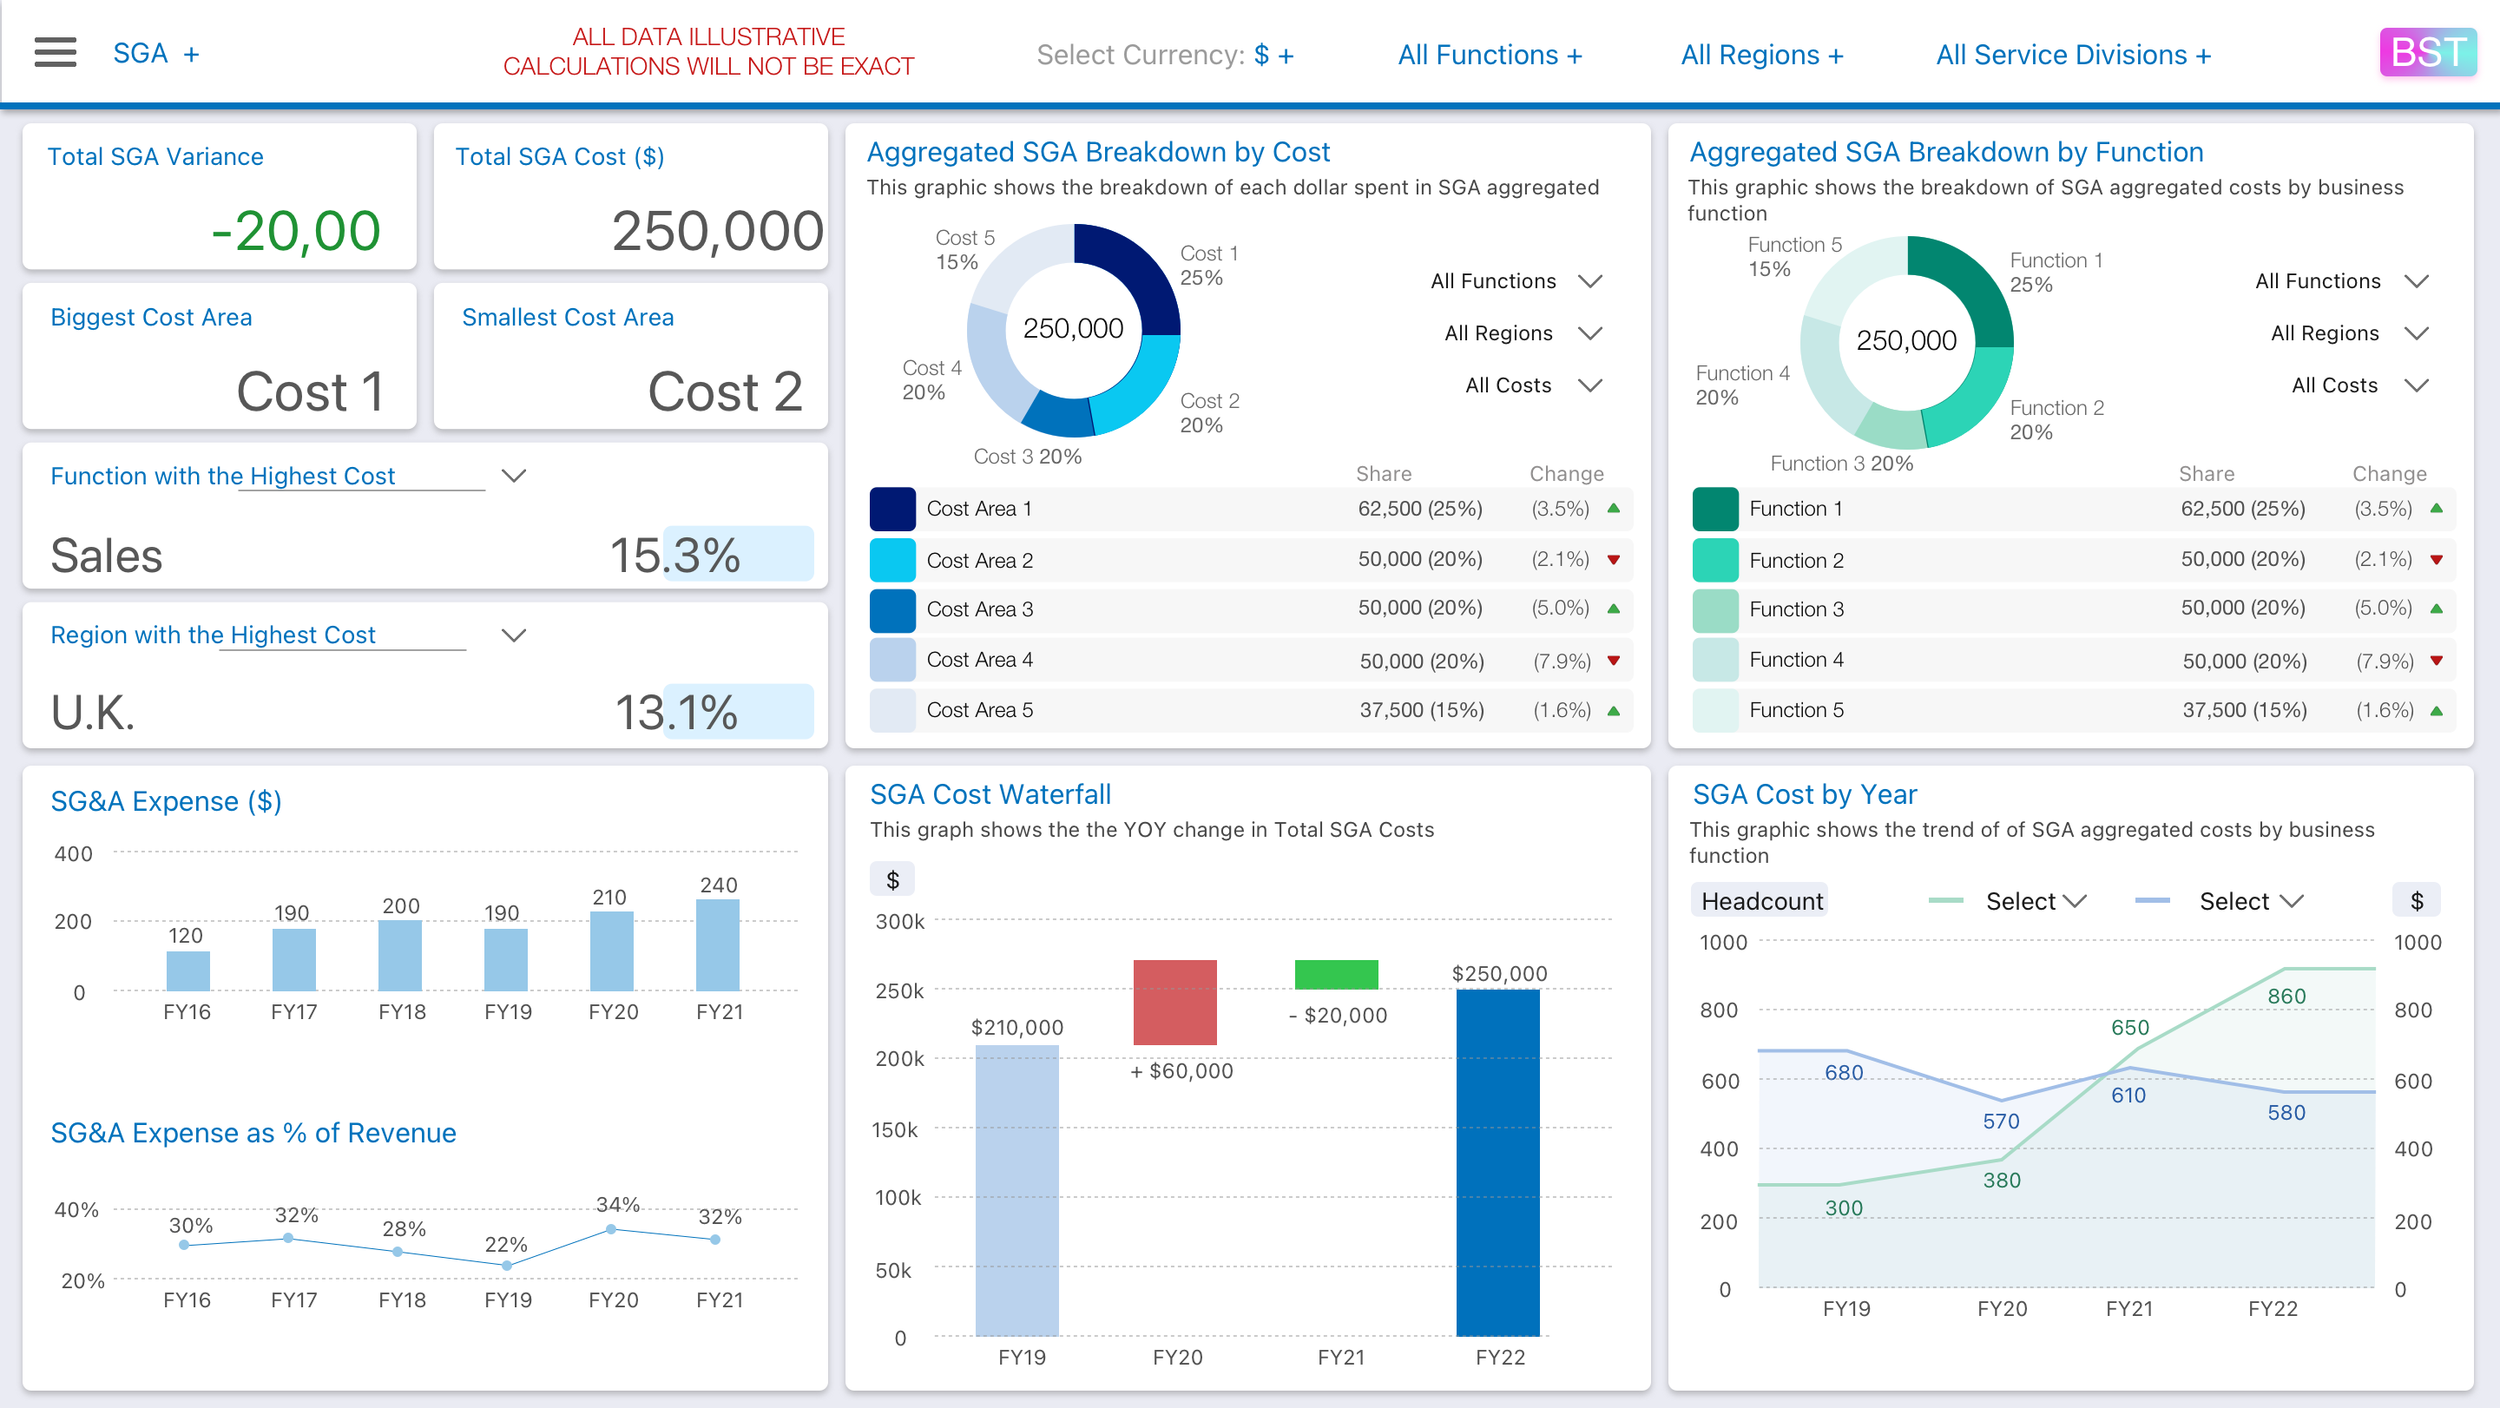
Task: Click the plus icon beside SGA
Action: click(x=192, y=54)
